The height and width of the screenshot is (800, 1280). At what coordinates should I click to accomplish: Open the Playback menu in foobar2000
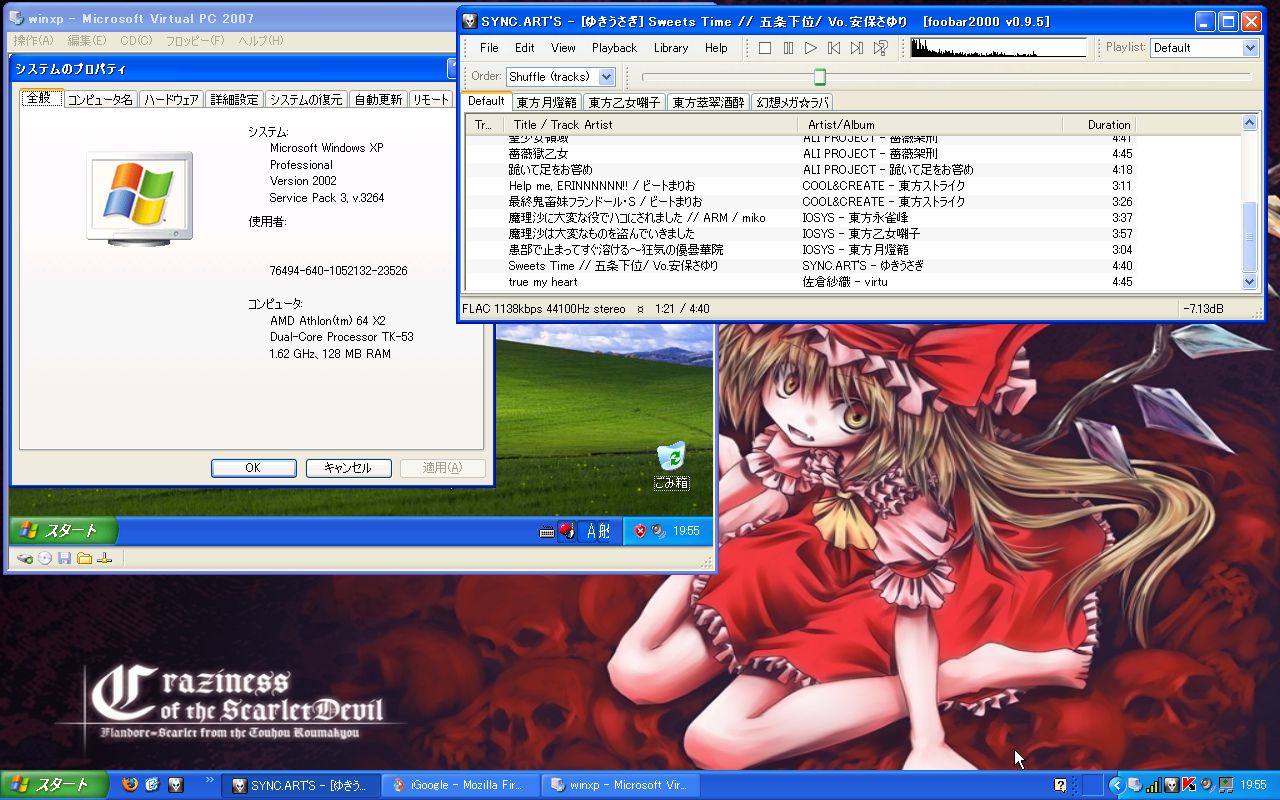click(614, 48)
